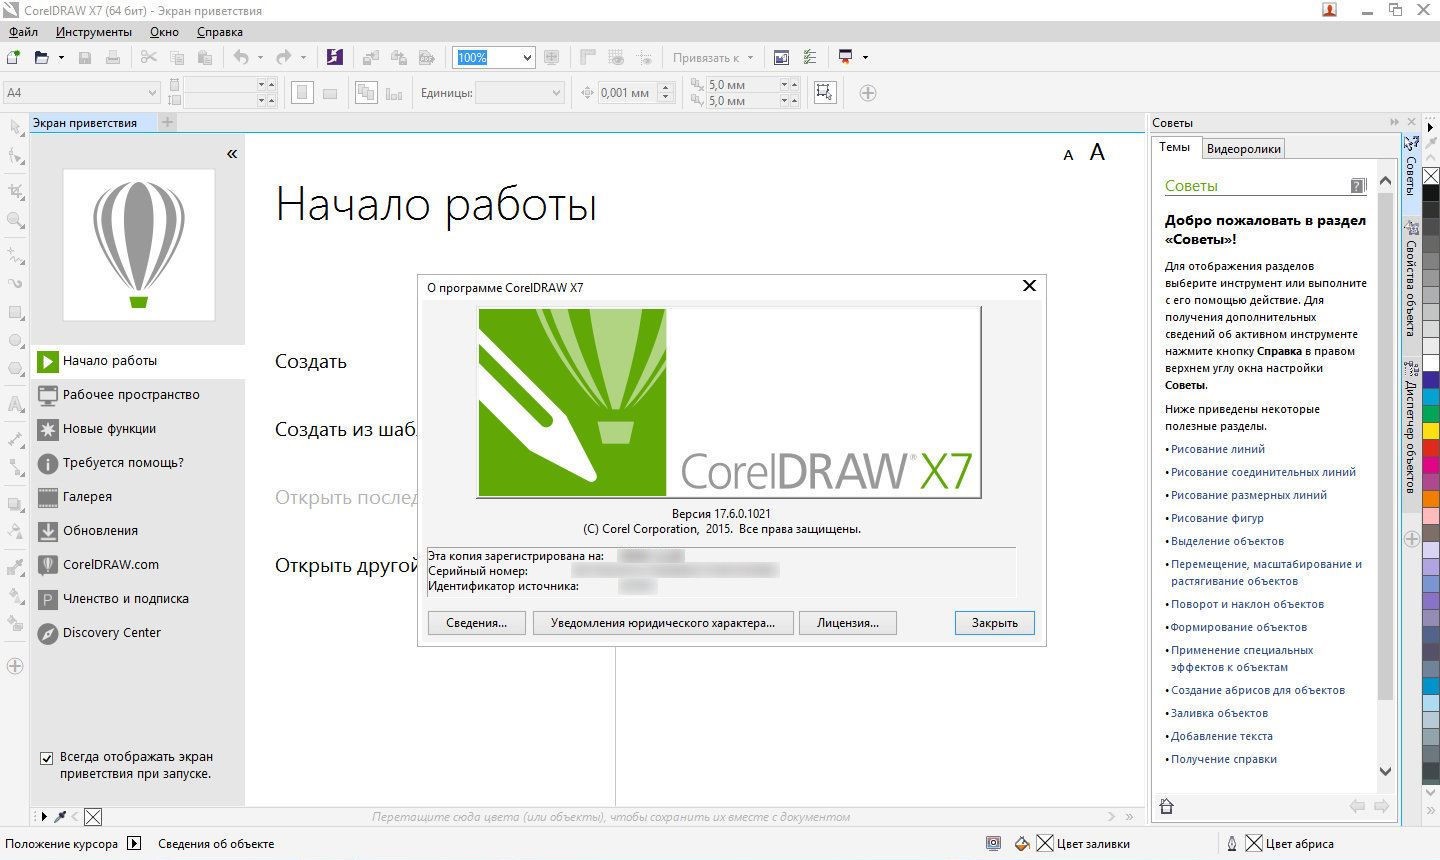
Task: Open the Gallery (Галерея) sidebar item
Action: tap(87, 496)
